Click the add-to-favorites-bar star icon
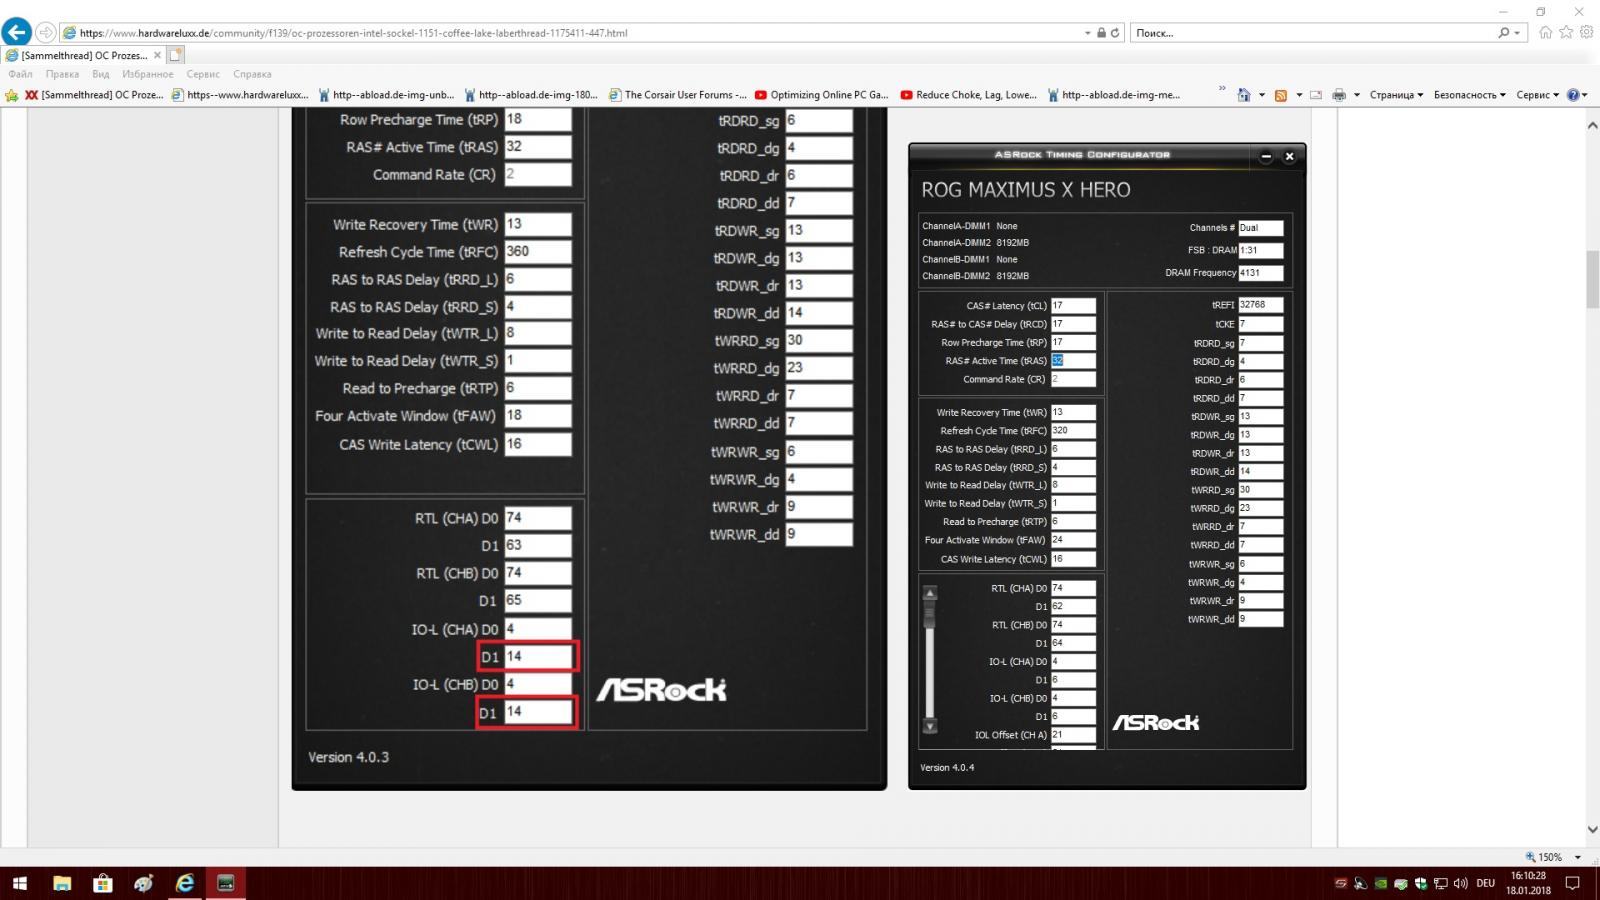Image resolution: width=1600 pixels, height=900 pixels. (12, 95)
